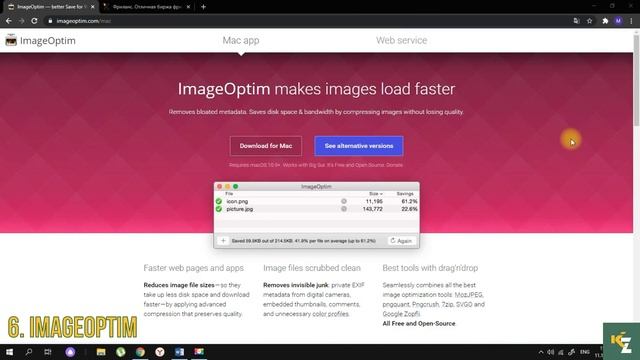Click the Savings column header
The width and height of the screenshot is (640, 360).
pyautogui.click(x=405, y=193)
